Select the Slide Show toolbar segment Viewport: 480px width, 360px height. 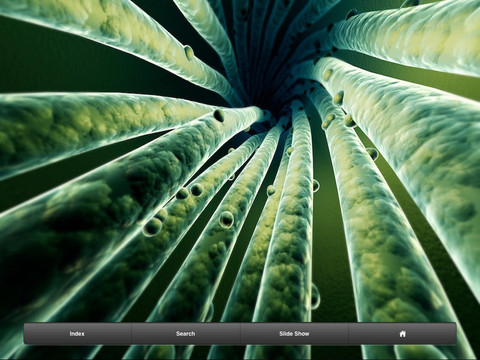[294, 334]
